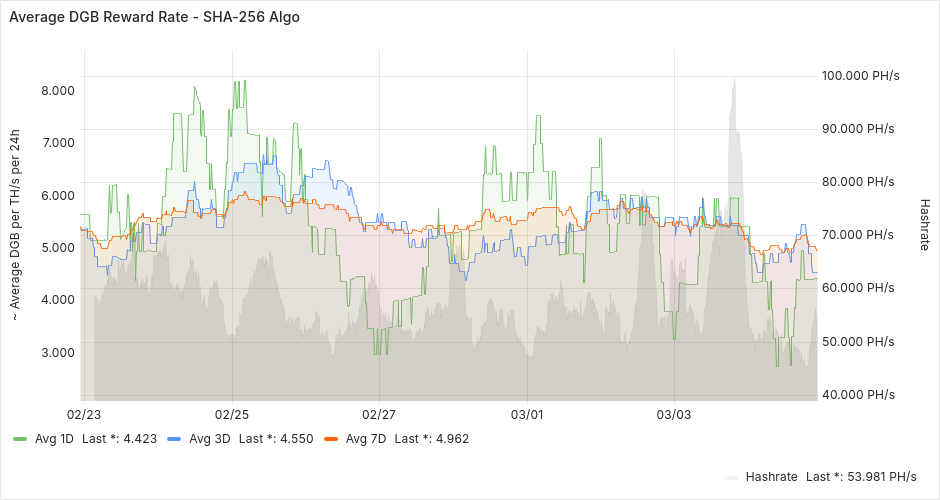Click the green Avg 1D legend color swatch
This screenshot has height=500, width=940.
20,439
